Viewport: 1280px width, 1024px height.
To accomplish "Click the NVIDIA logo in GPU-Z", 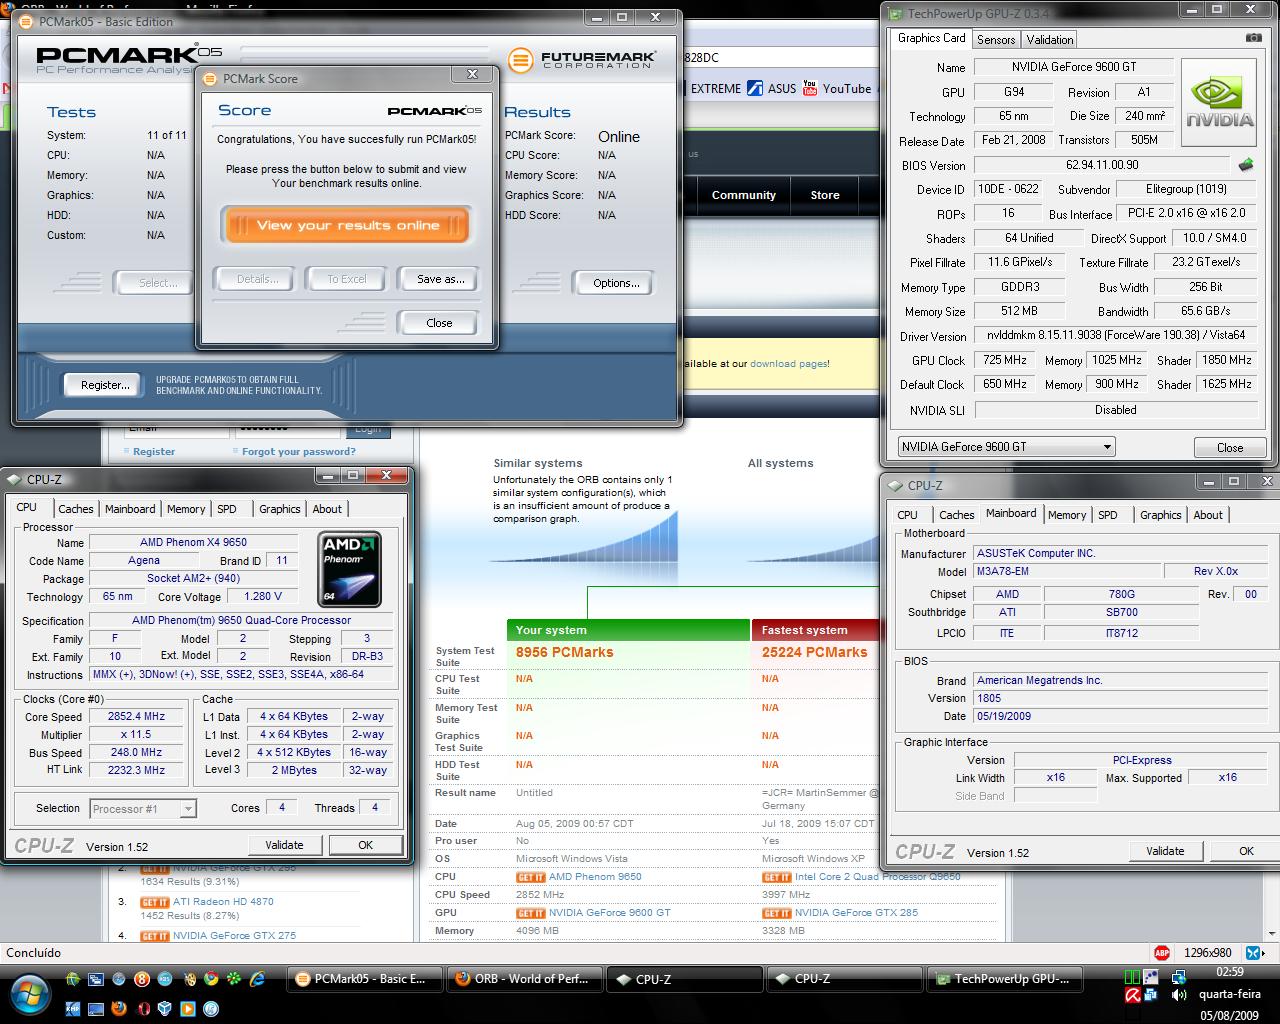I will (1219, 104).
